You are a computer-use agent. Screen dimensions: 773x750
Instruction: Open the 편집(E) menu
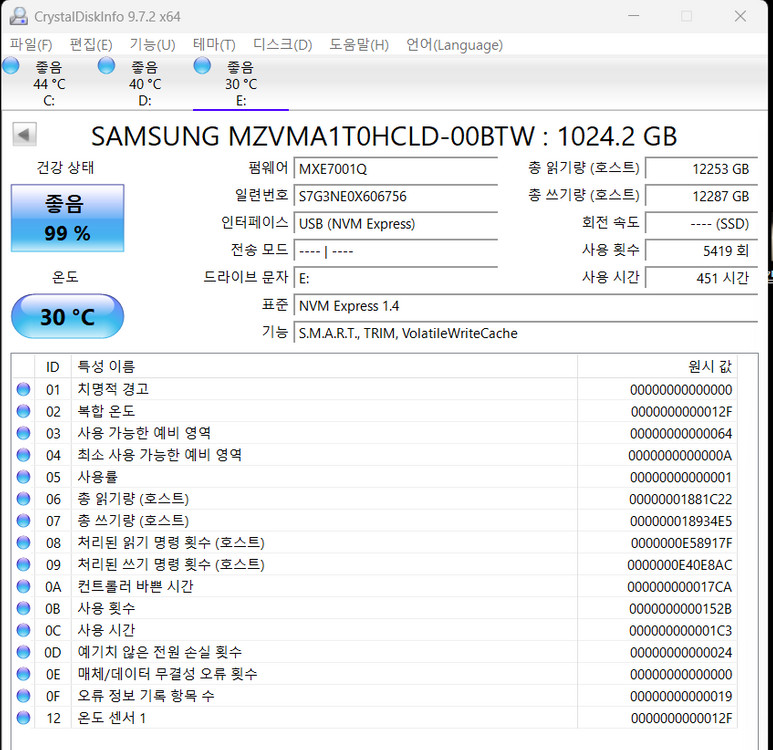(91, 45)
